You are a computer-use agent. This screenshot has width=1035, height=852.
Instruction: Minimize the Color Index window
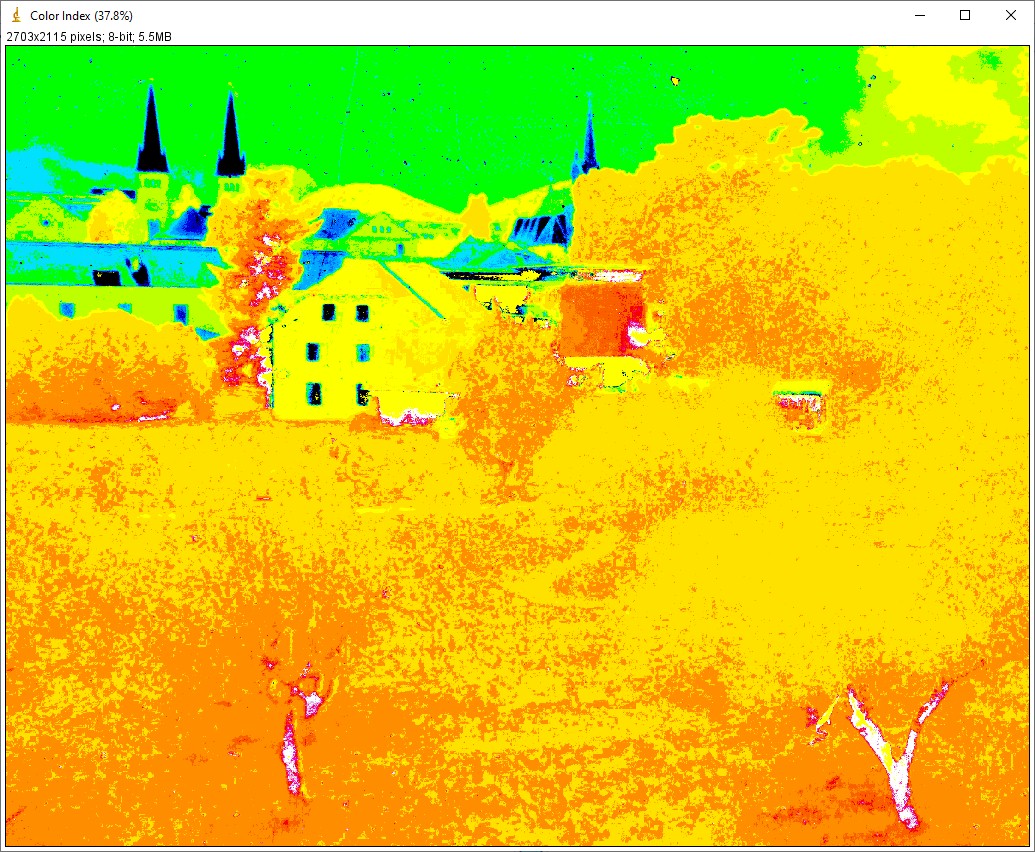920,15
